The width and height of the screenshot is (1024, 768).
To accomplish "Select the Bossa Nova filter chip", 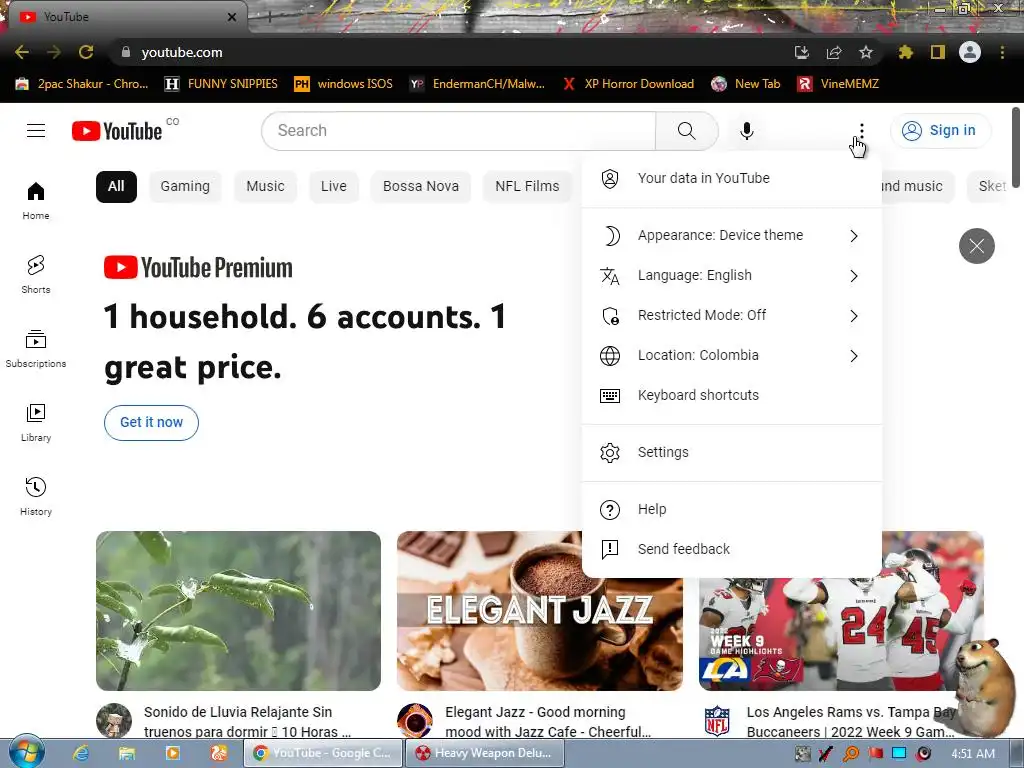I will click(x=421, y=186).
